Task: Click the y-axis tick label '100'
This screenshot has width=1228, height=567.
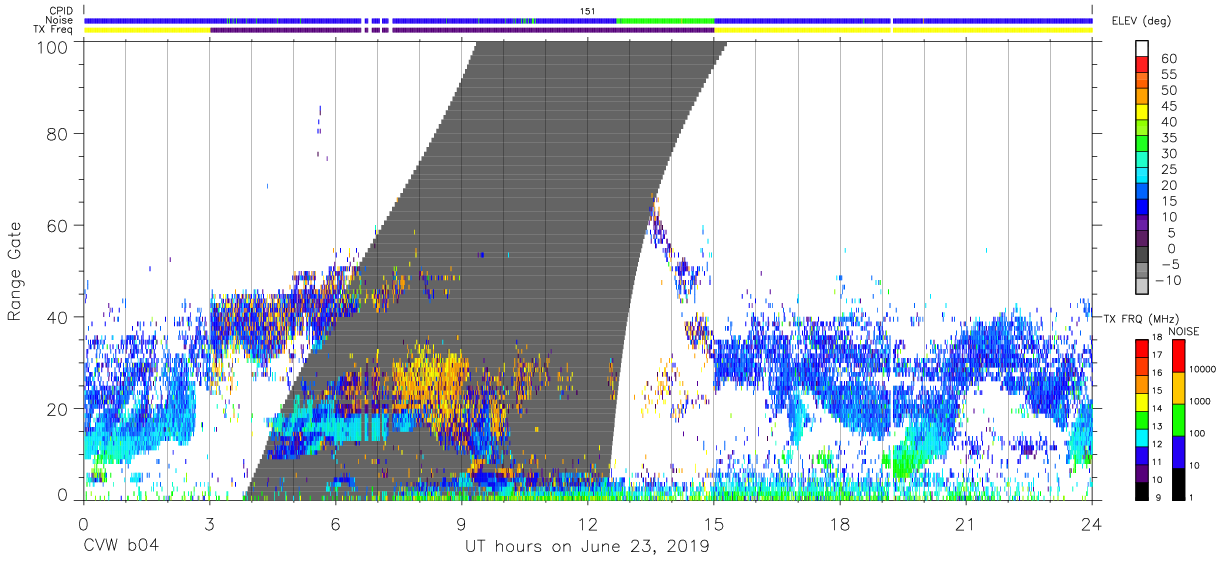Action: click(53, 47)
